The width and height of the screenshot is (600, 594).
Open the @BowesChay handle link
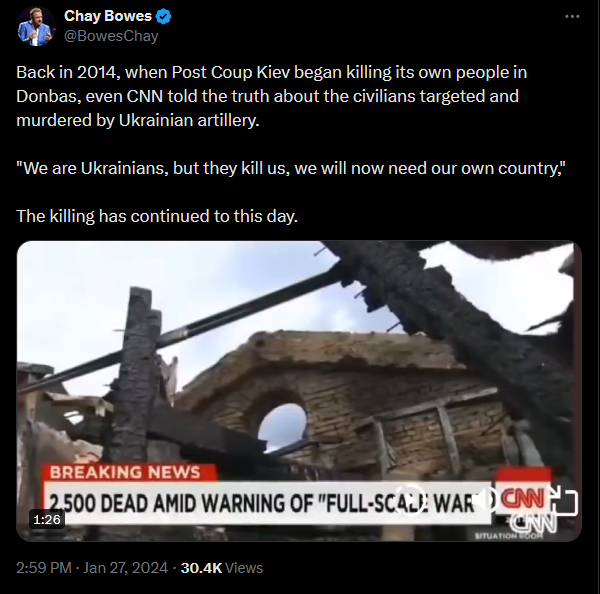click(111, 36)
